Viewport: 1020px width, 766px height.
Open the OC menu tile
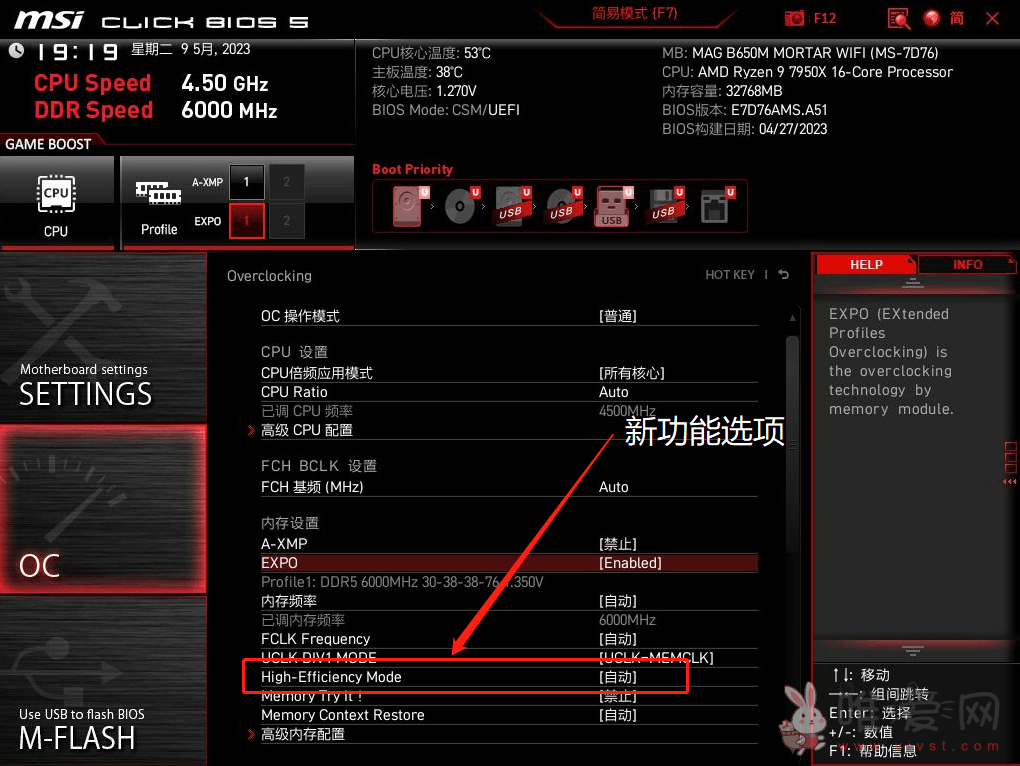click(103, 509)
